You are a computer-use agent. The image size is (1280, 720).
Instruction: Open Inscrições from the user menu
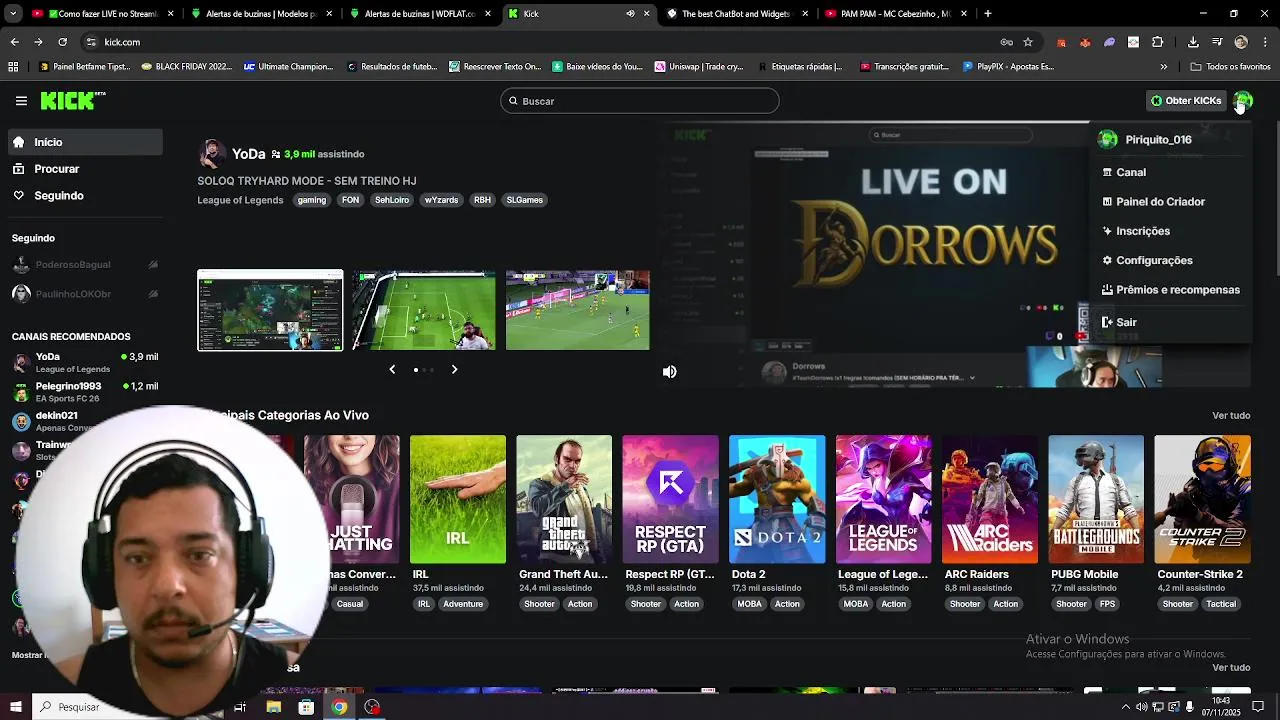[1170, 231]
